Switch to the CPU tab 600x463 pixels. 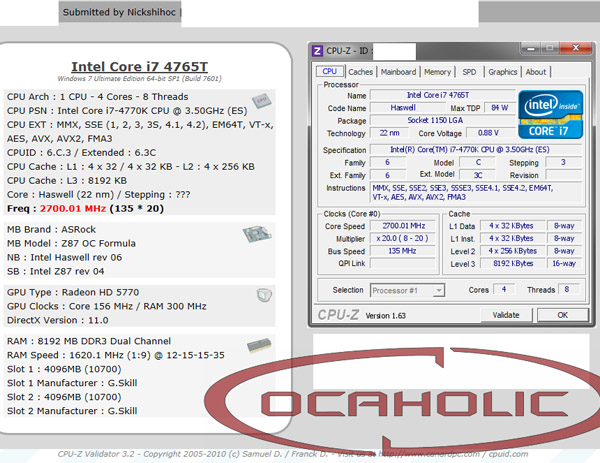point(329,72)
